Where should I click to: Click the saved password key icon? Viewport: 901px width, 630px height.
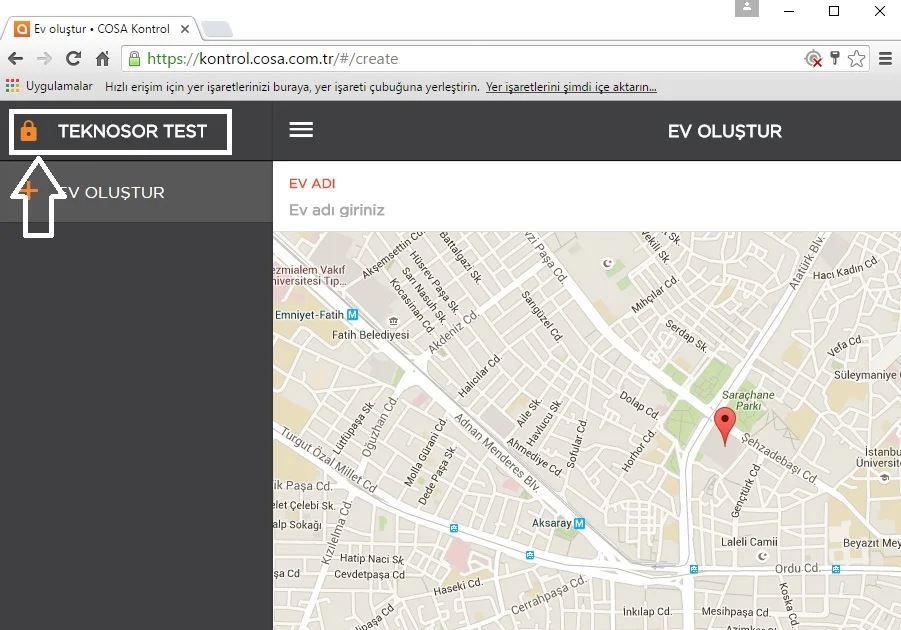pos(835,59)
